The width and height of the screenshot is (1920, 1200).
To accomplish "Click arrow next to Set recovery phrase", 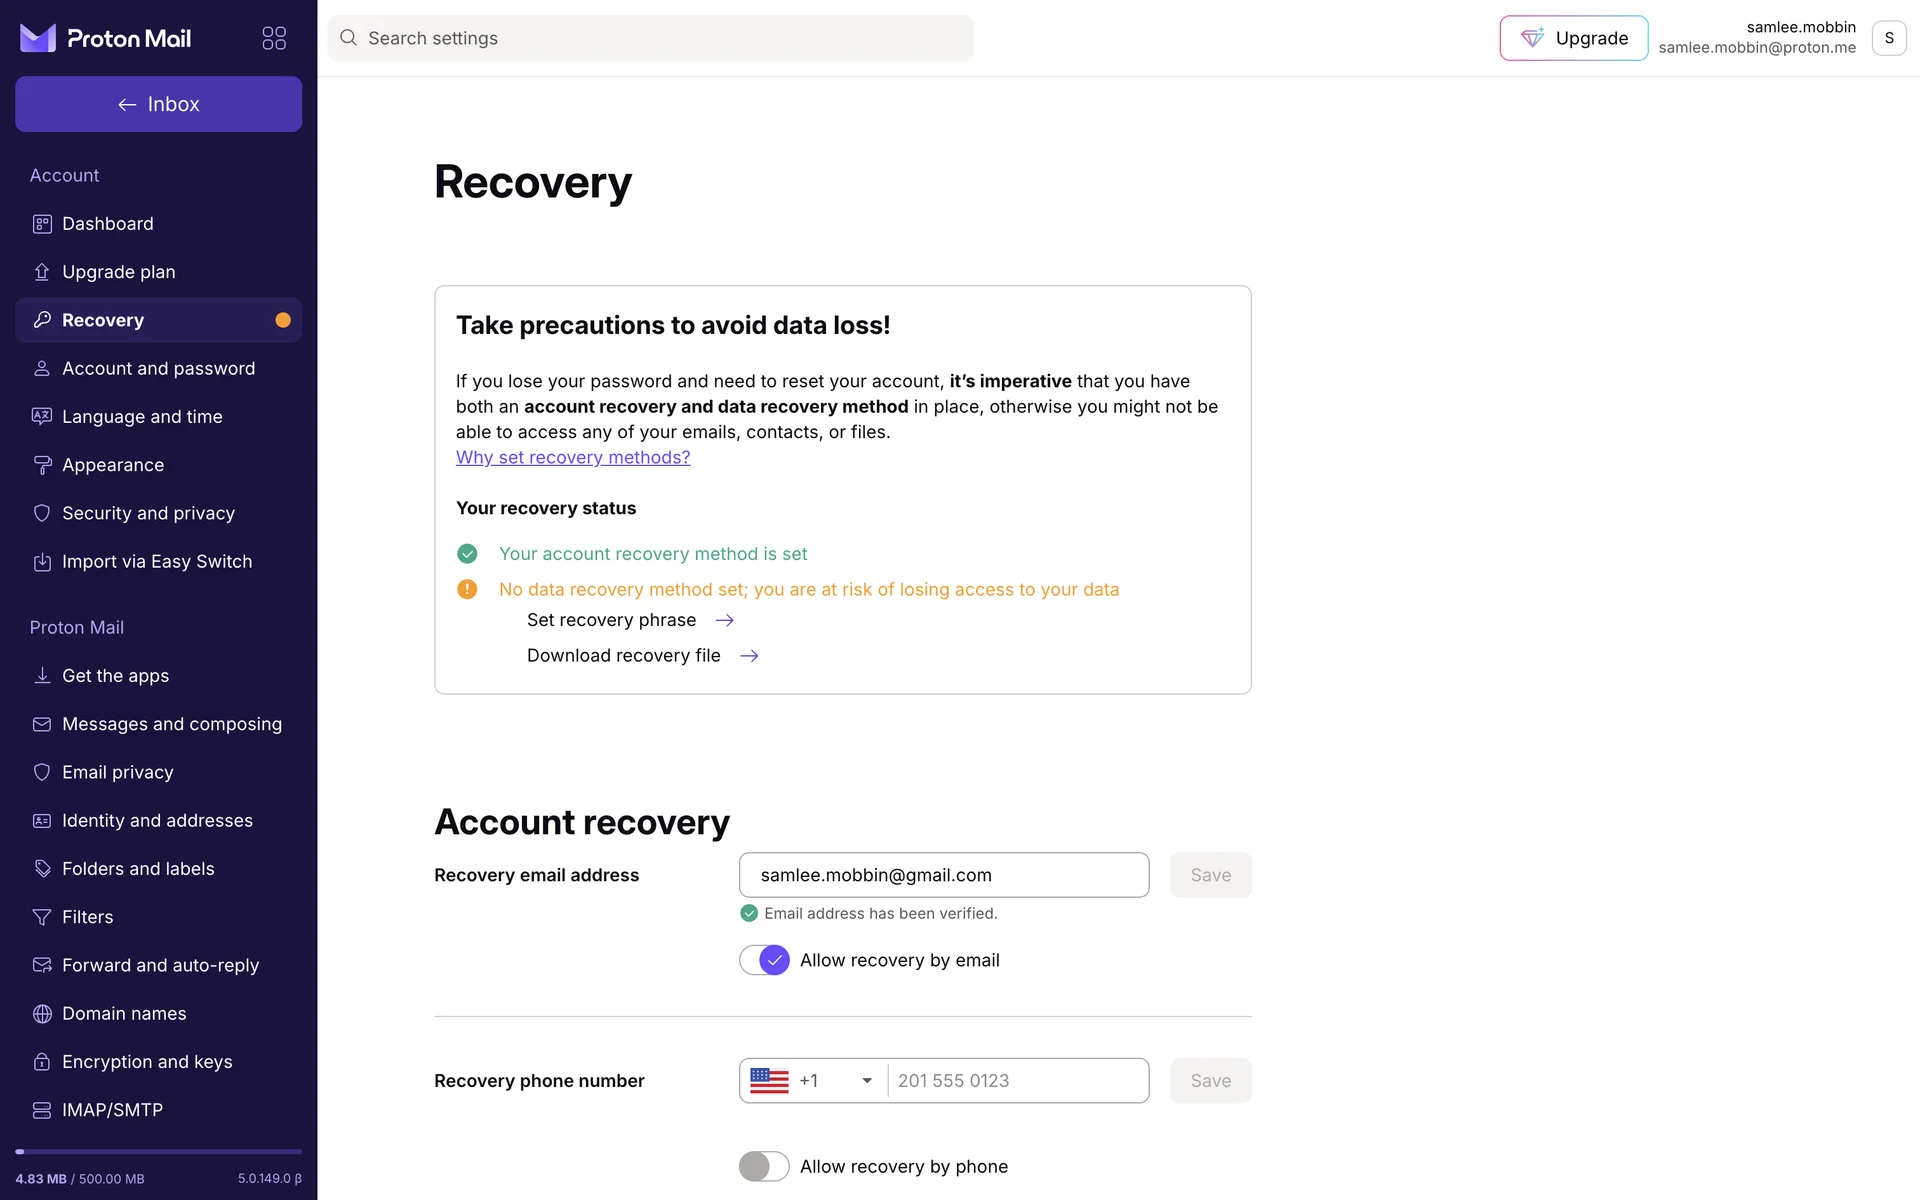I will pos(725,621).
